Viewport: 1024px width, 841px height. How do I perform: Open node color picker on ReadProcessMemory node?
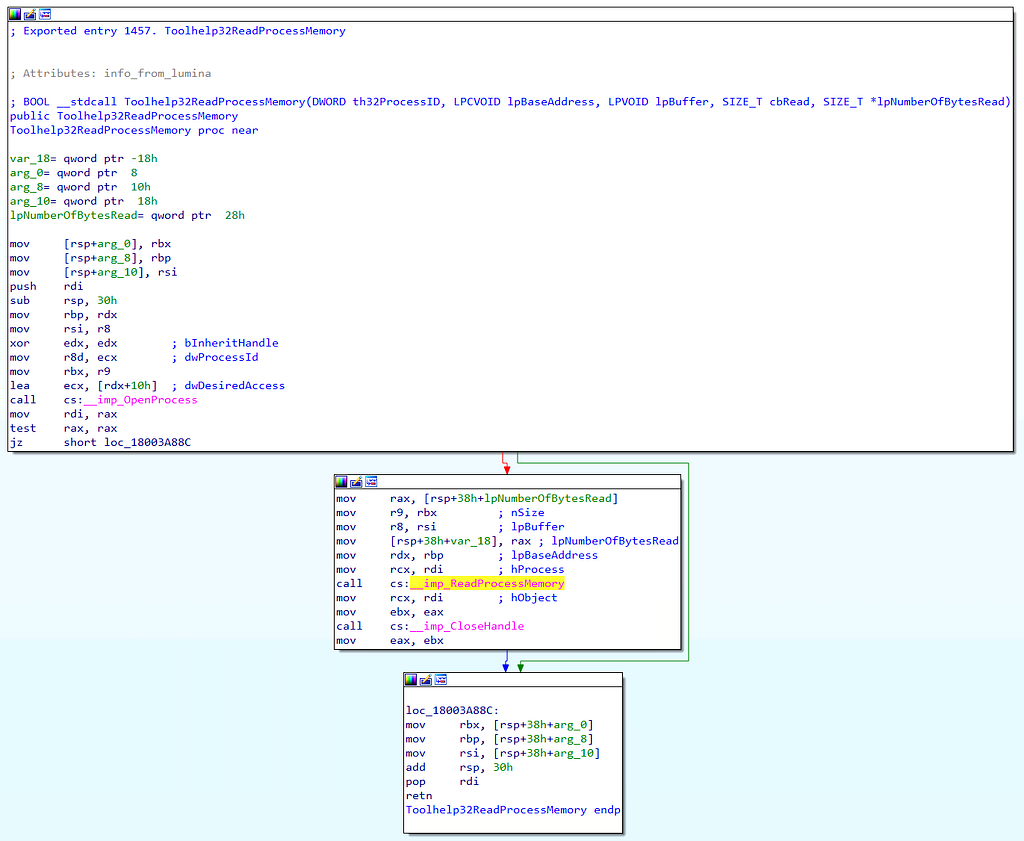341,482
